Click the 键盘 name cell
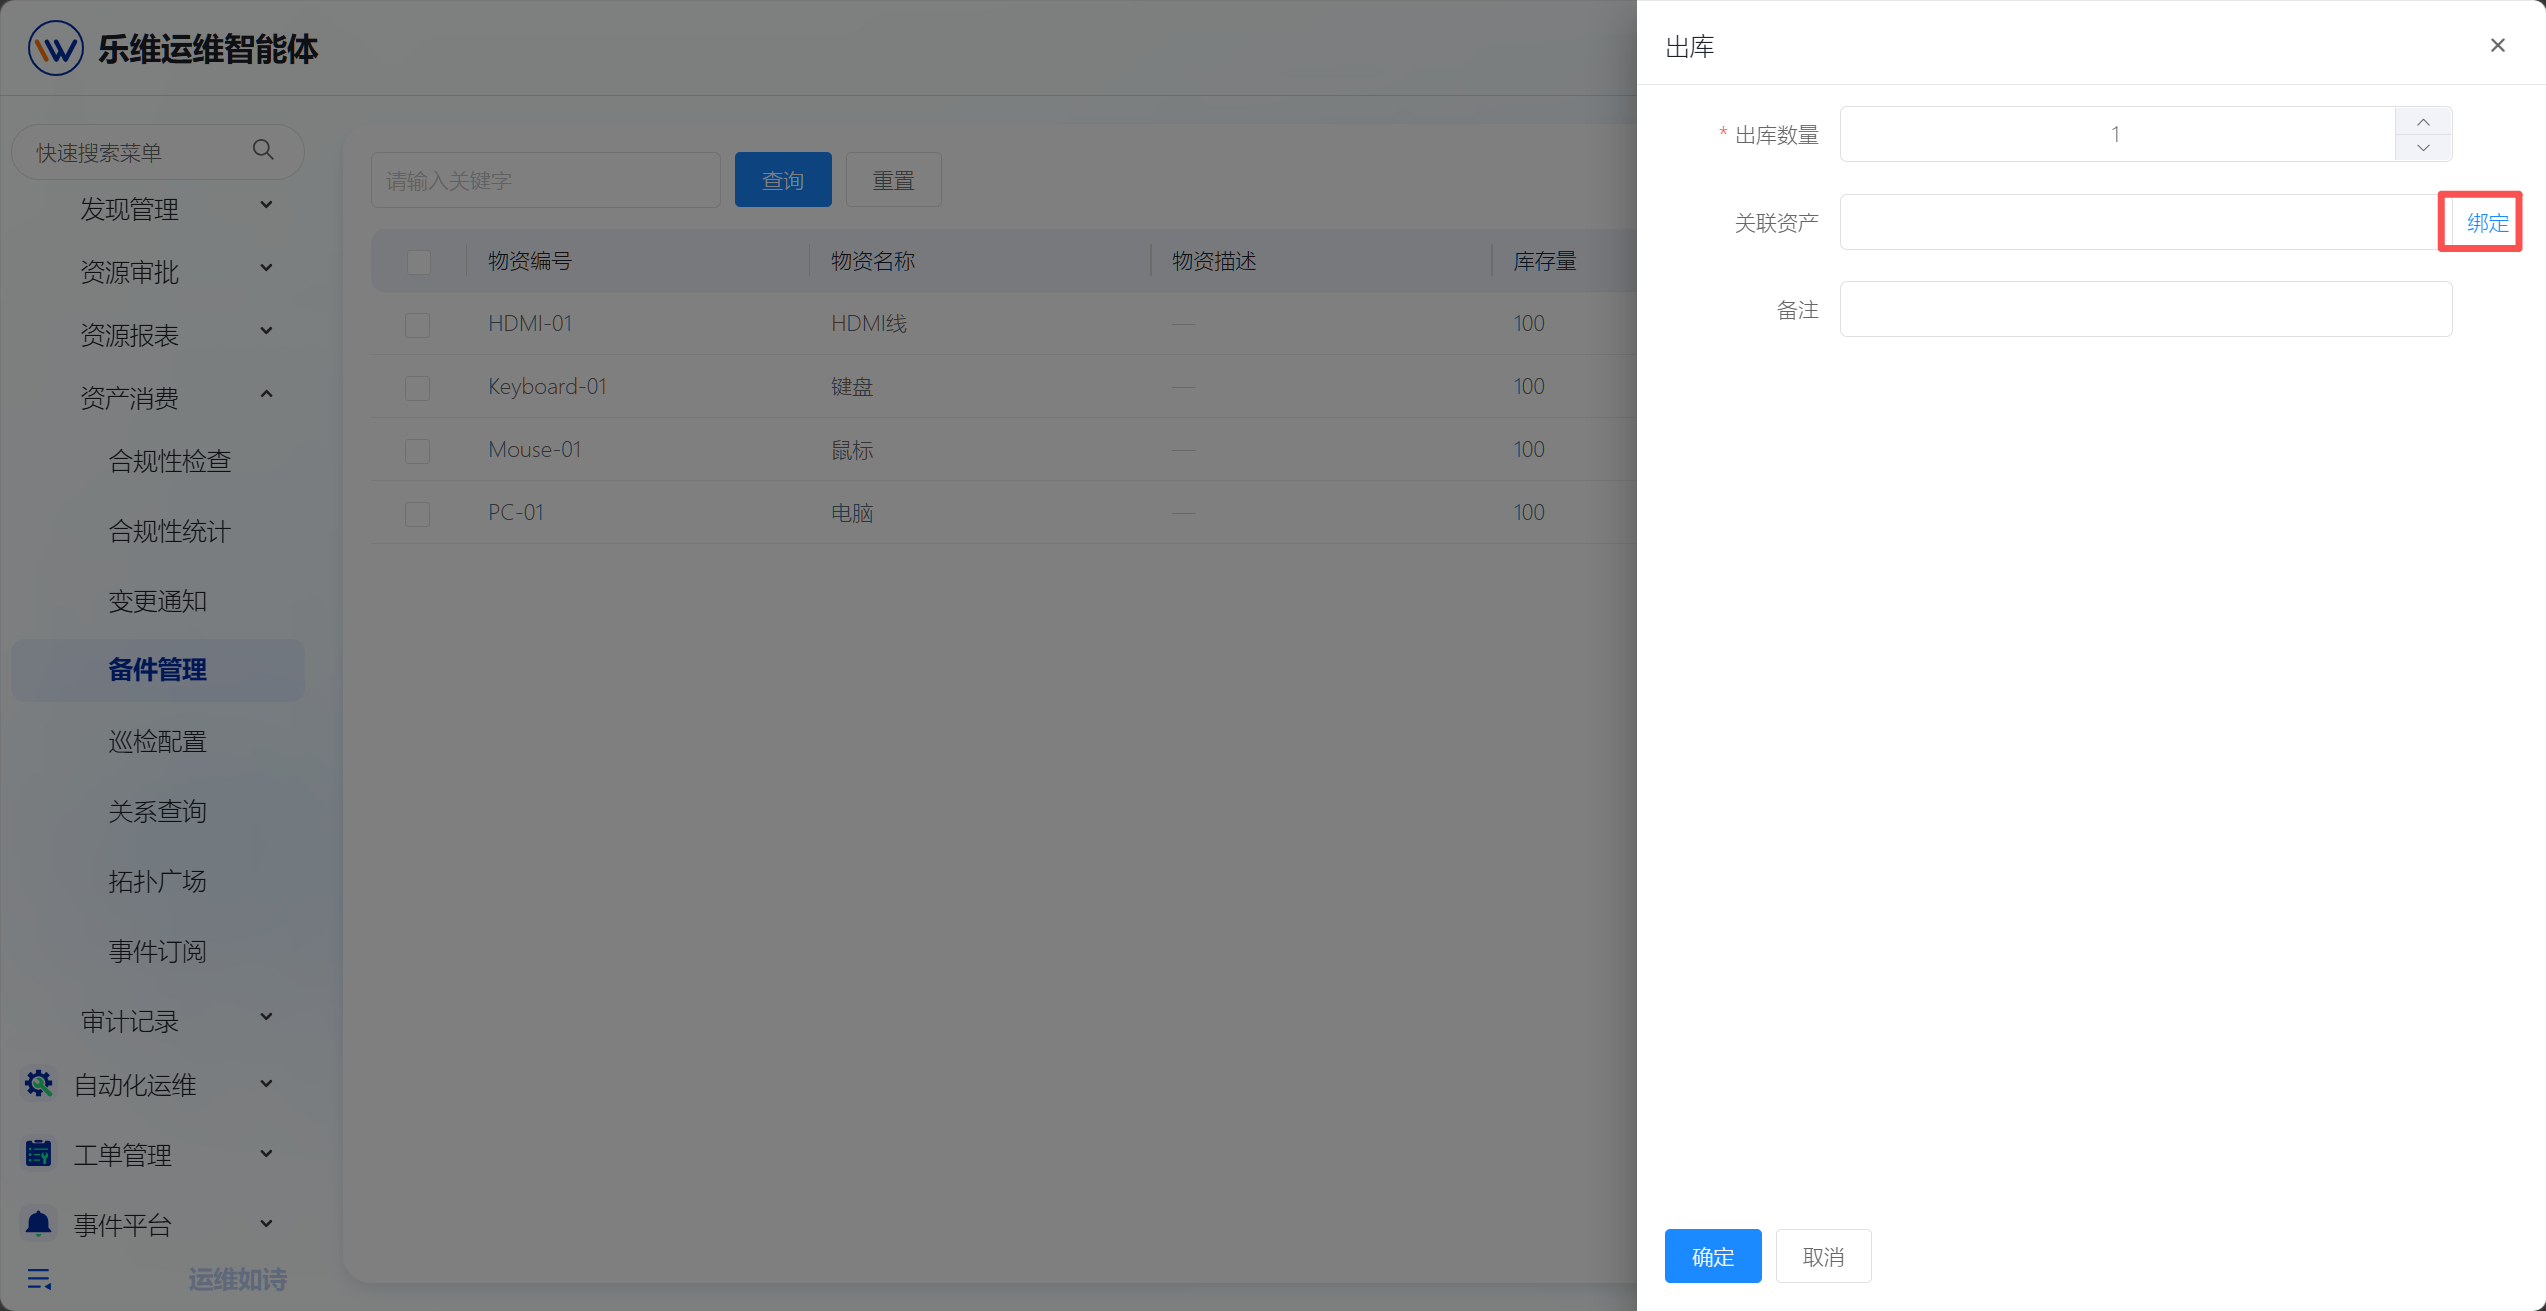This screenshot has width=2546, height=1311. [x=852, y=387]
